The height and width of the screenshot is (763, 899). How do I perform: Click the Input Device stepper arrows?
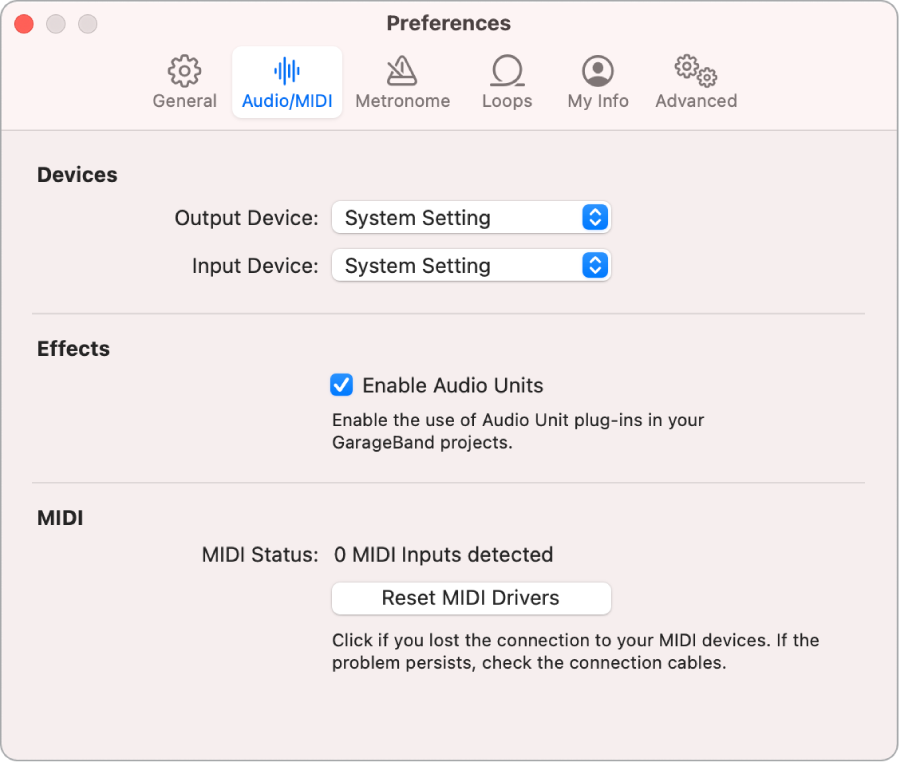click(x=597, y=265)
